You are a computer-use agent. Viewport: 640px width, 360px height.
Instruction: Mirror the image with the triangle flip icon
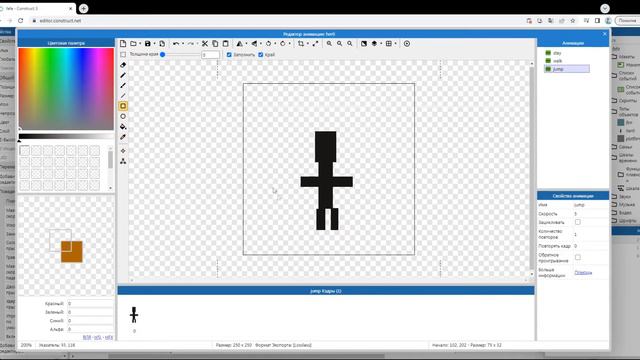click(240, 43)
